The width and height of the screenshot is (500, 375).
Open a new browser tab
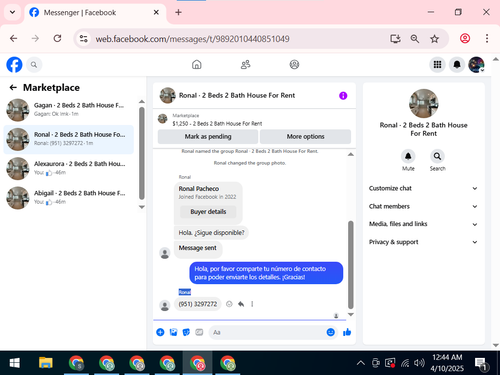point(178,12)
